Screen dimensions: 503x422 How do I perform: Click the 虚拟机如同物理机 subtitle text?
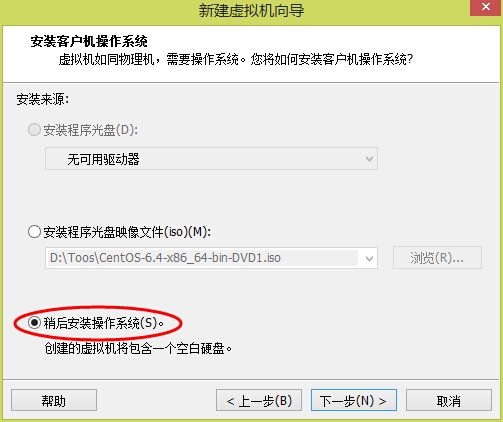point(107,59)
